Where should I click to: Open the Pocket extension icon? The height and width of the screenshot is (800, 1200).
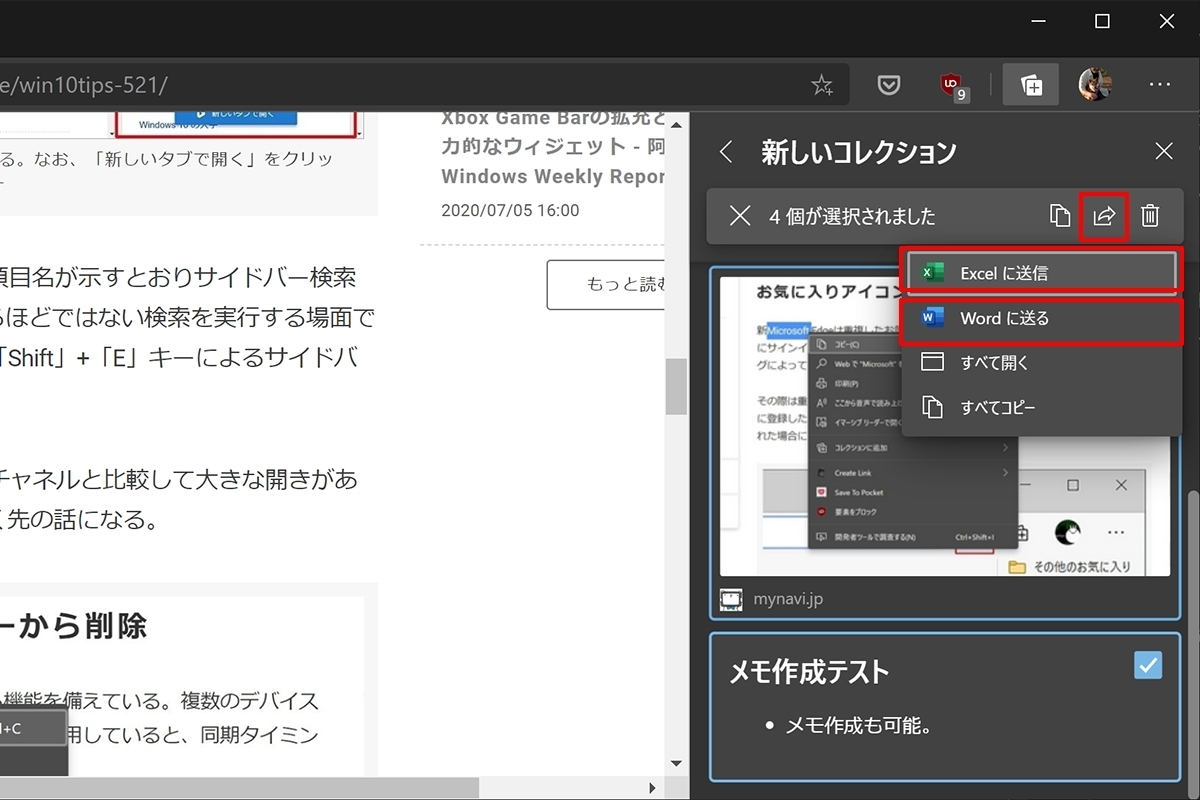(888, 85)
